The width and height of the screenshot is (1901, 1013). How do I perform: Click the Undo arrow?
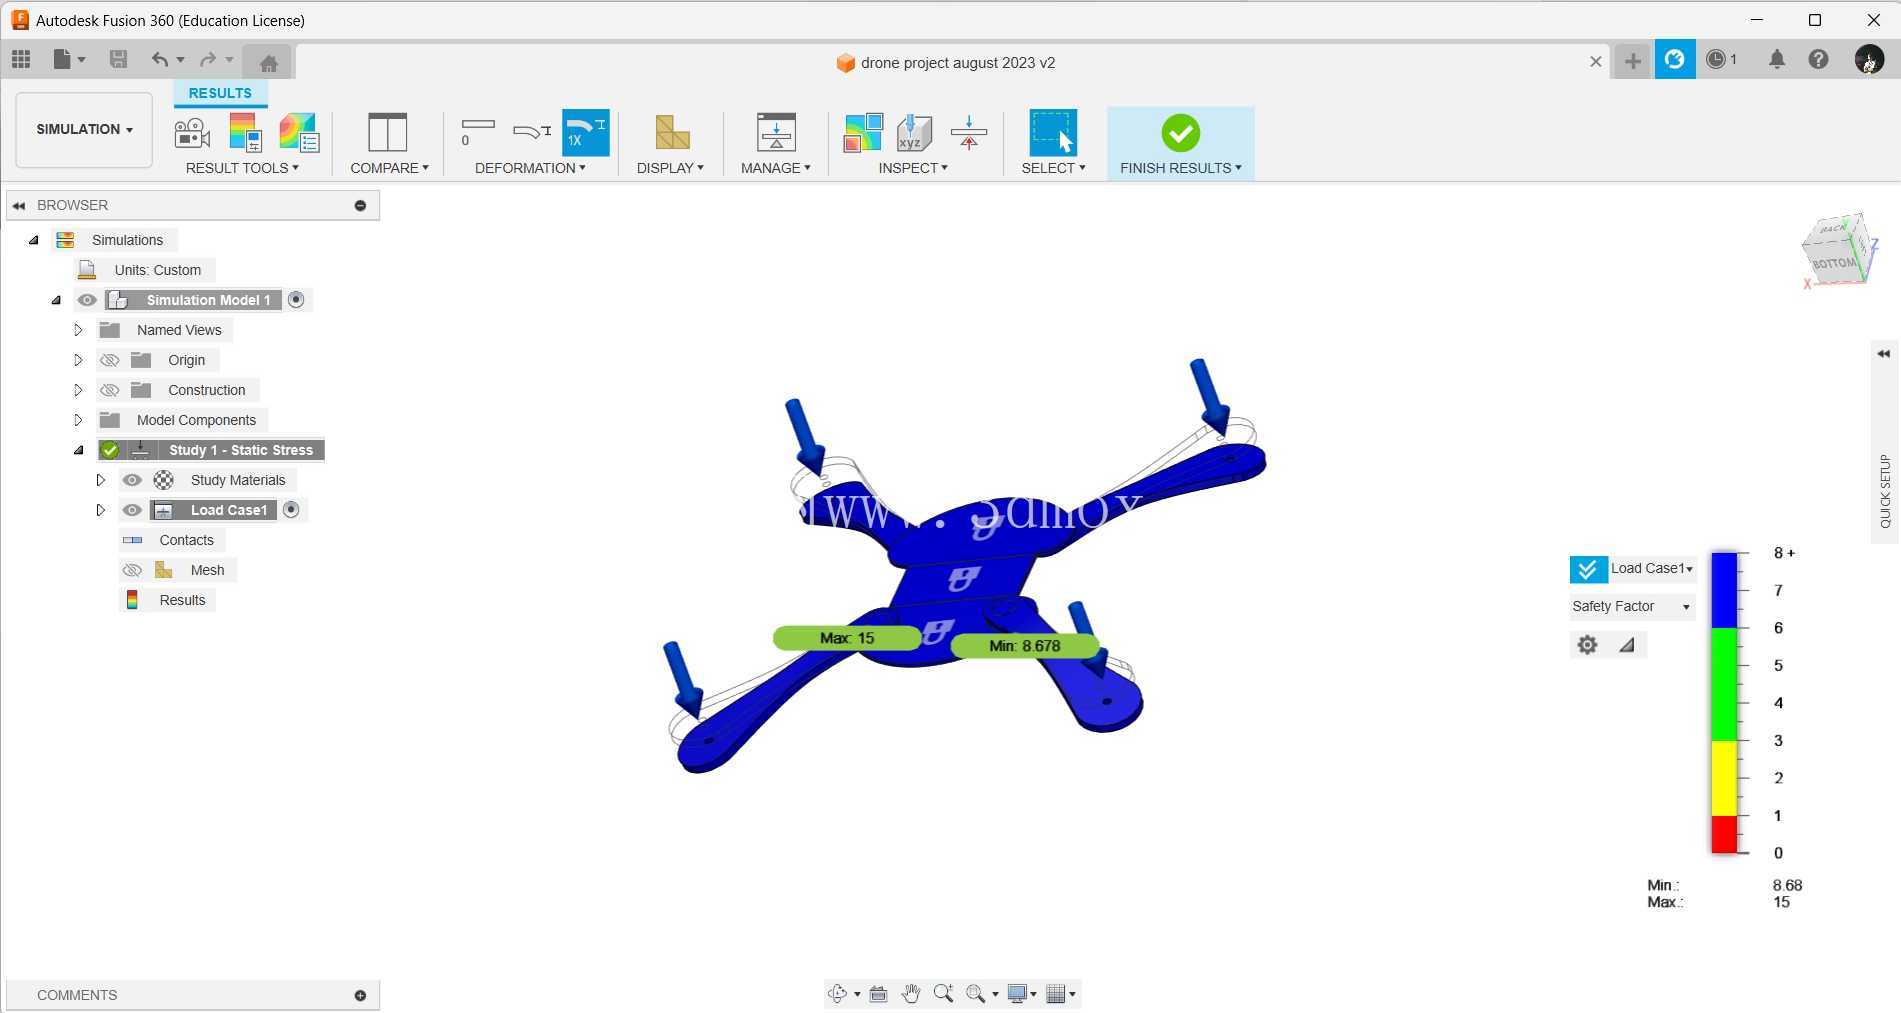160,60
